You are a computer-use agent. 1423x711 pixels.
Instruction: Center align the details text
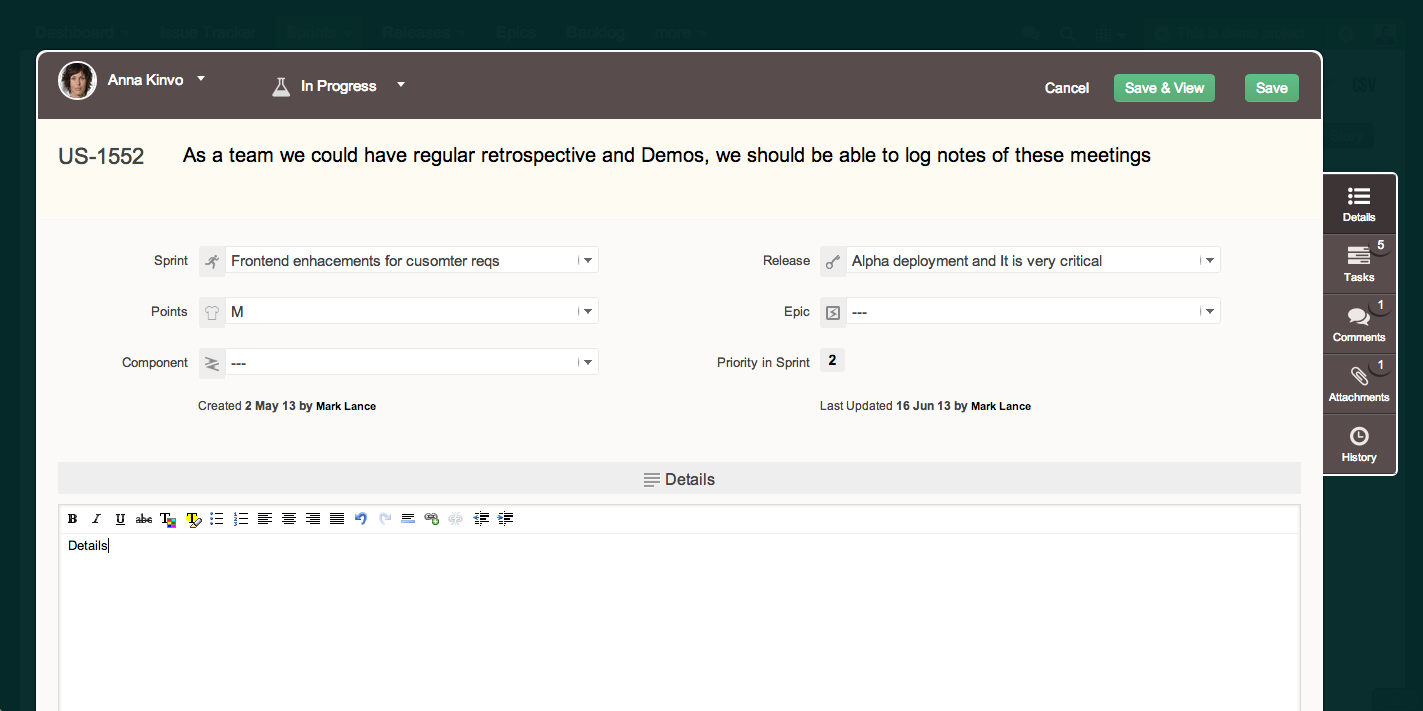coord(288,519)
